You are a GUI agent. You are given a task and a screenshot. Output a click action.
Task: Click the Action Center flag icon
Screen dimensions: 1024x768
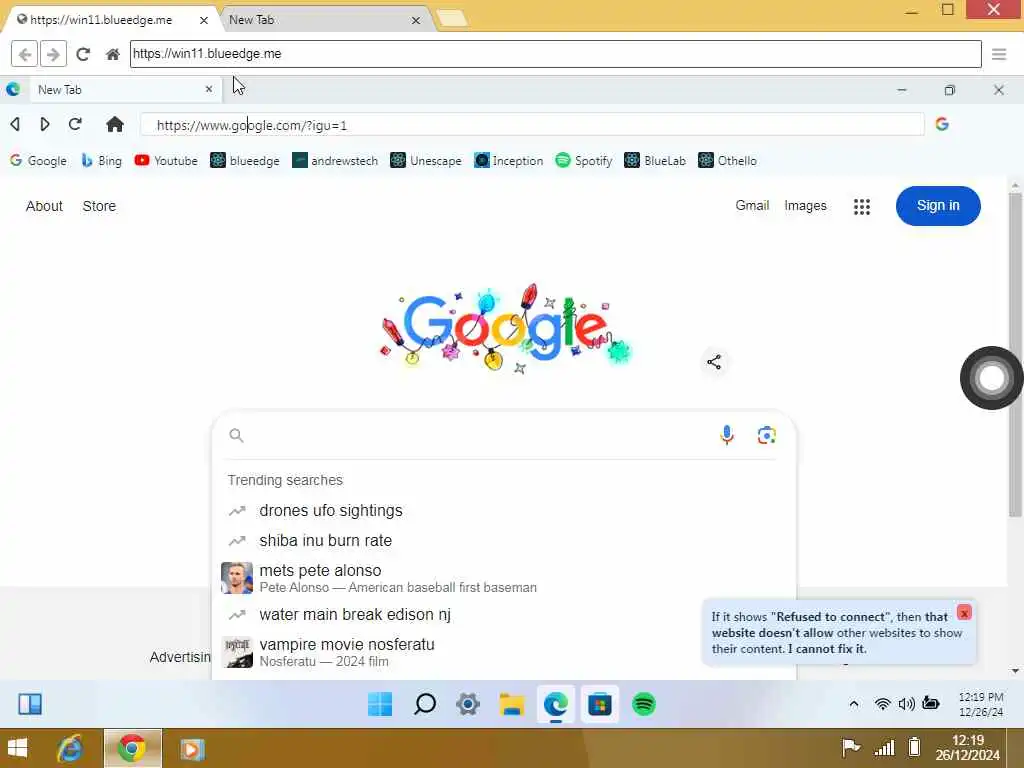point(850,747)
